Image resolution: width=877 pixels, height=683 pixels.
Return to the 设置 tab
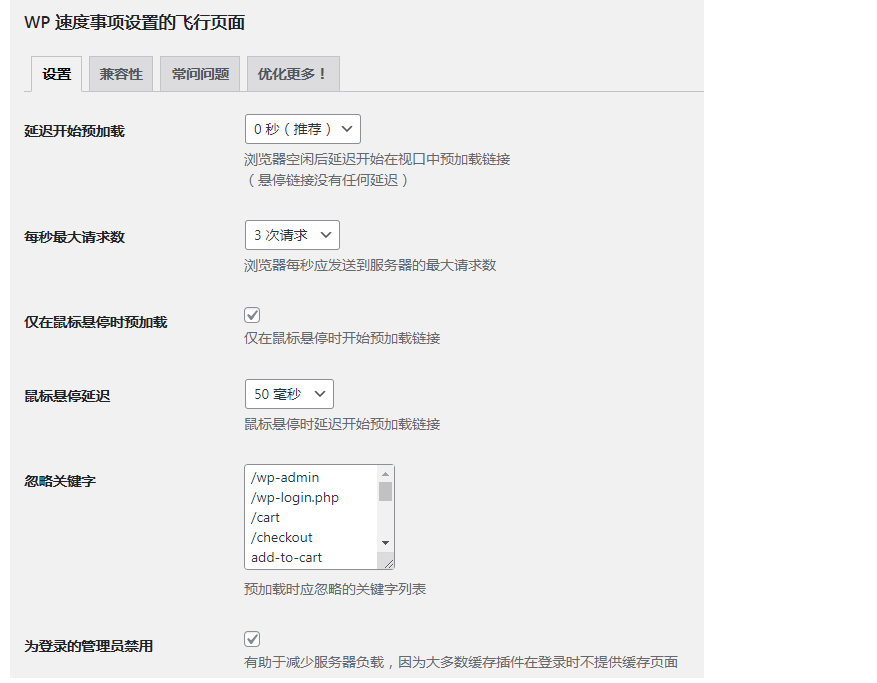coord(55,73)
